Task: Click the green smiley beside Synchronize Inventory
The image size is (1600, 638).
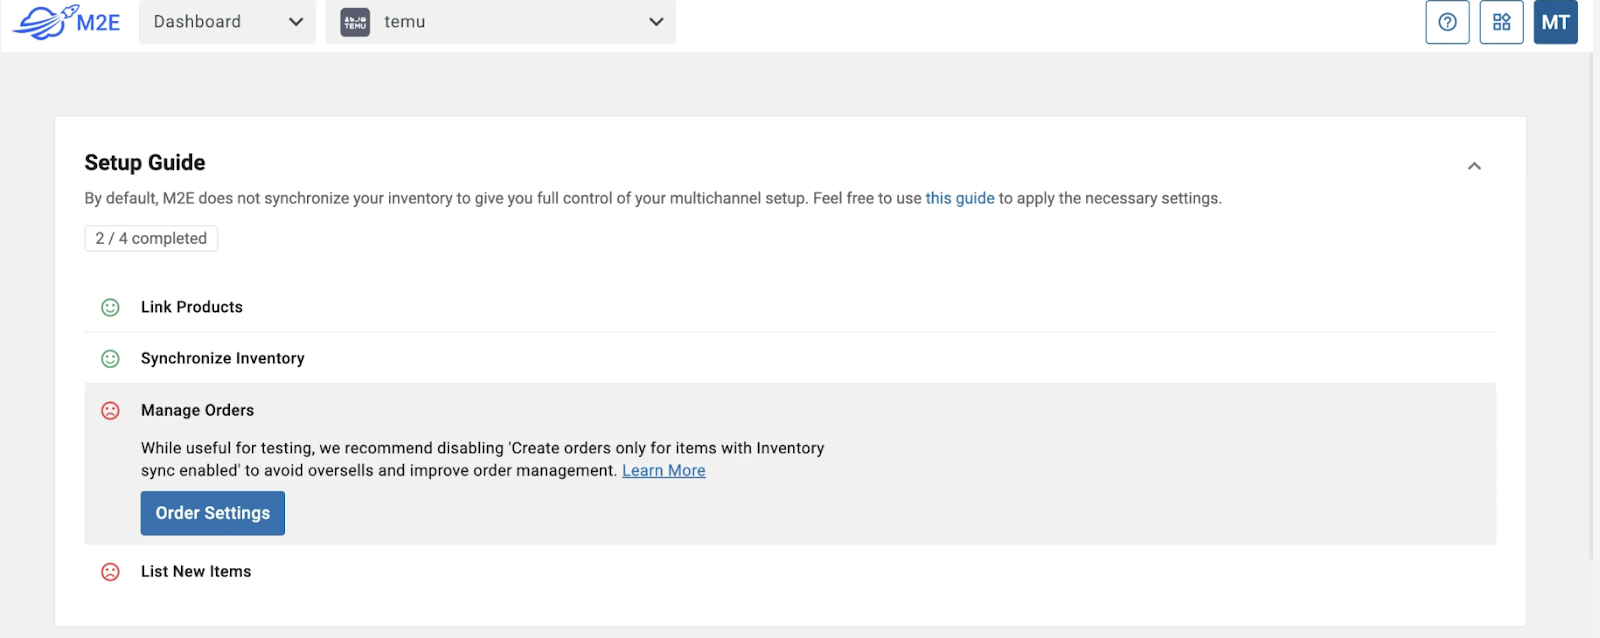Action: click(111, 359)
